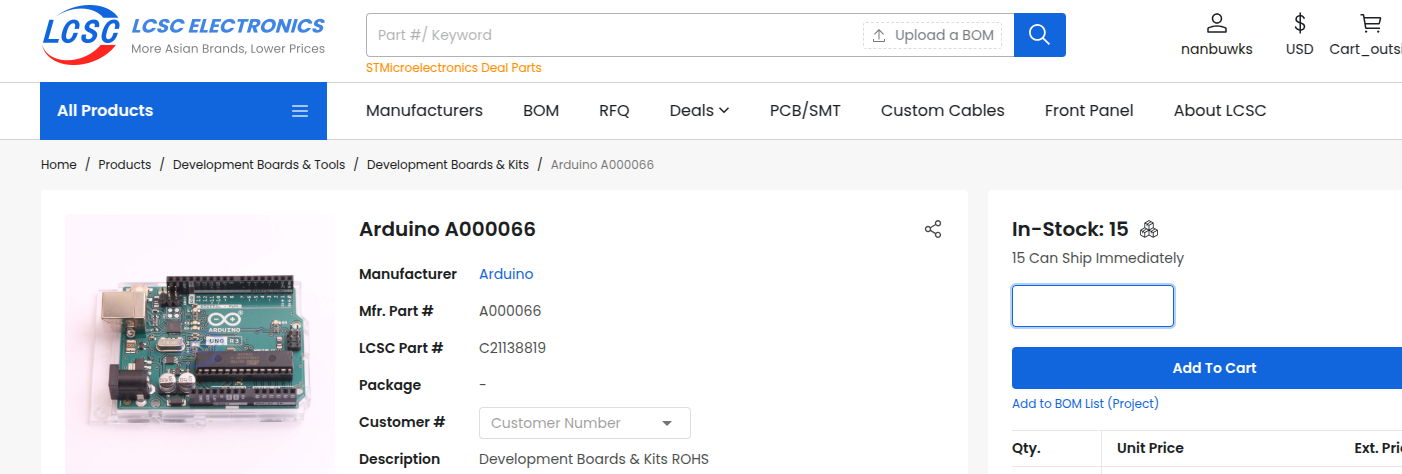The image size is (1402, 474).
Task: Open Development Boards & Kits breadcrumb
Action: pyautogui.click(x=448, y=164)
